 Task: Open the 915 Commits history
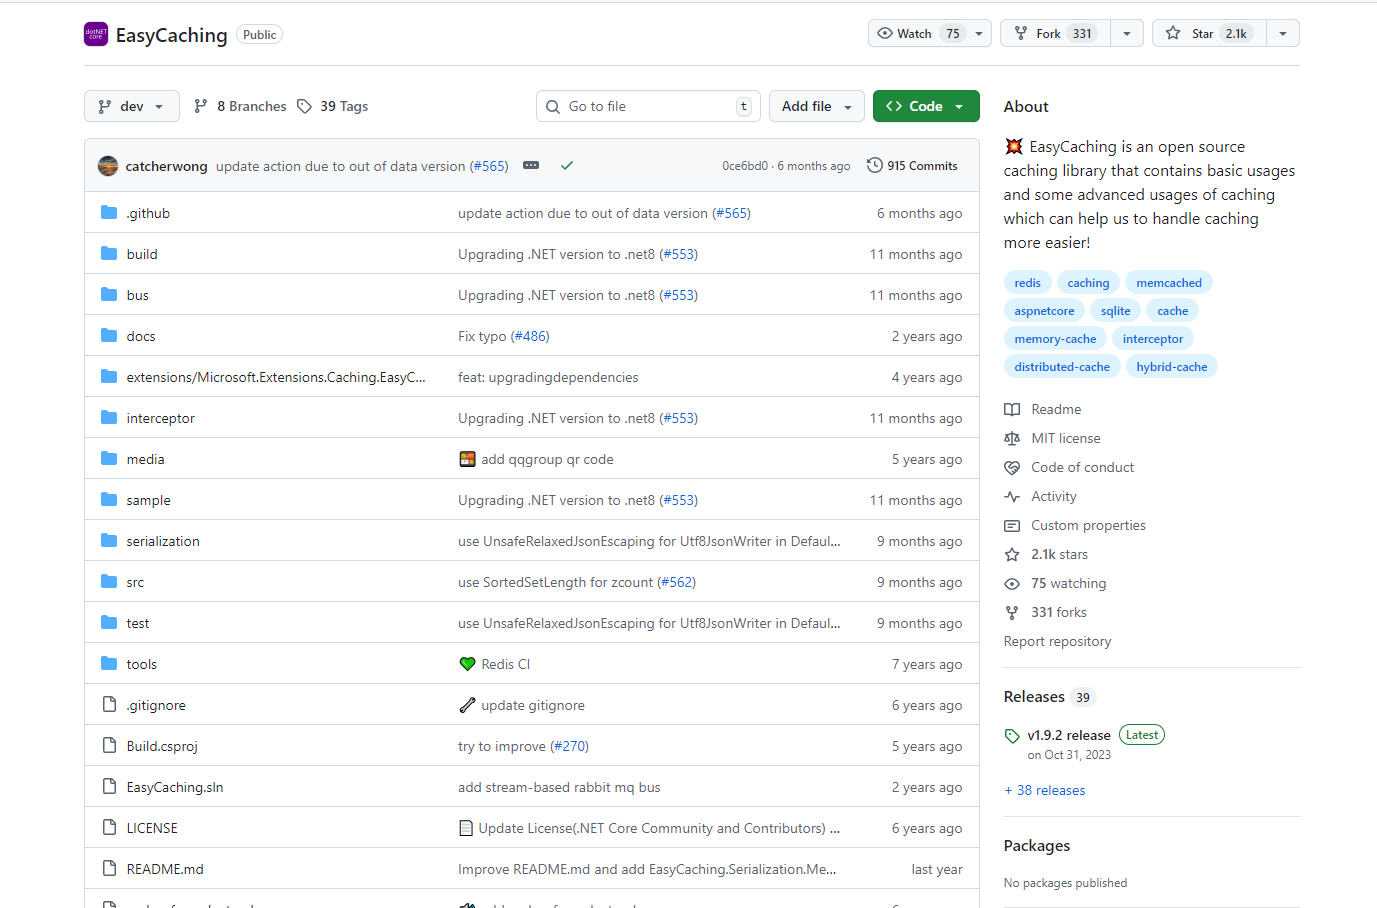pyautogui.click(x=912, y=166)
